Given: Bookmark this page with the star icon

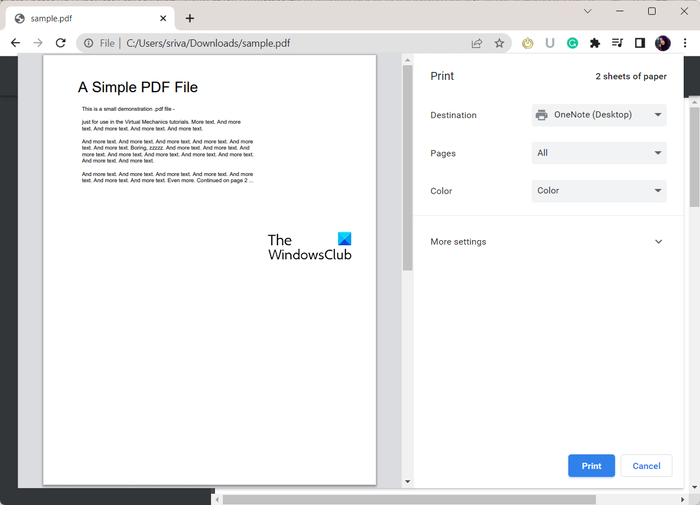Looking at the screenshot, I should coord(499,43).
